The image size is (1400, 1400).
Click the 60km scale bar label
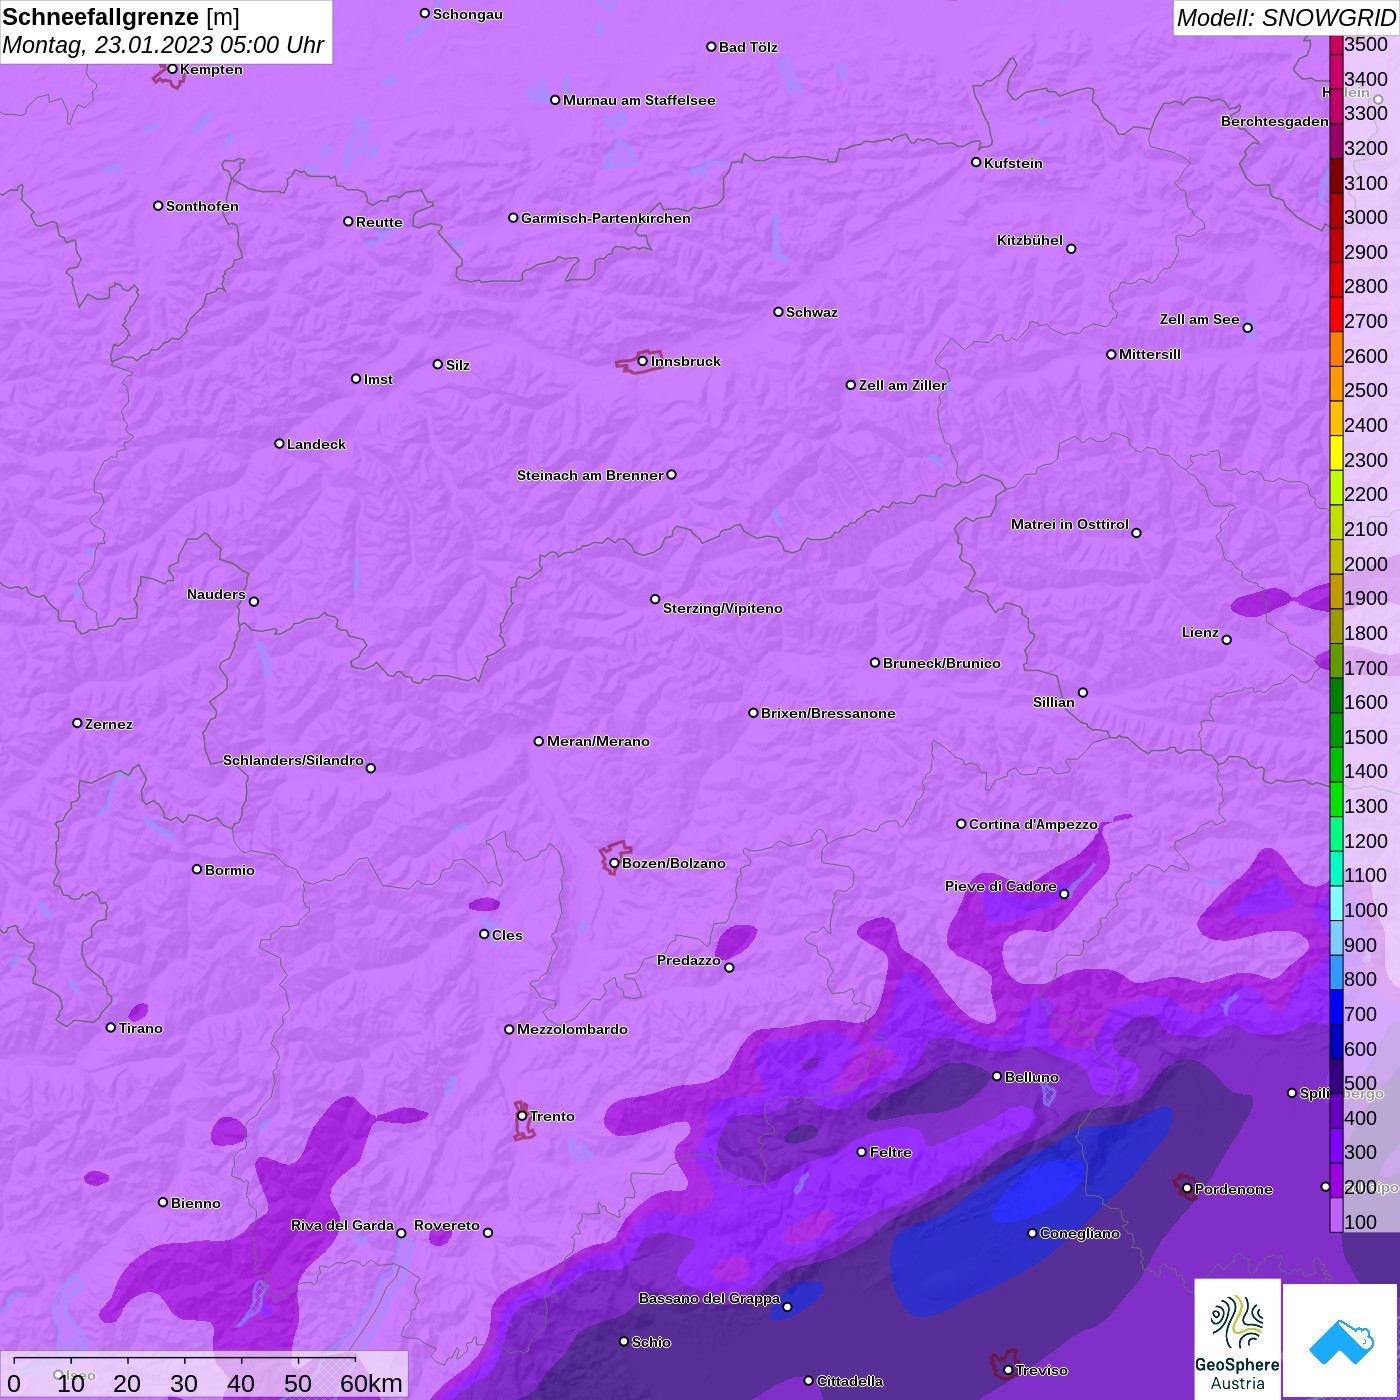(x=371, y=1383)
